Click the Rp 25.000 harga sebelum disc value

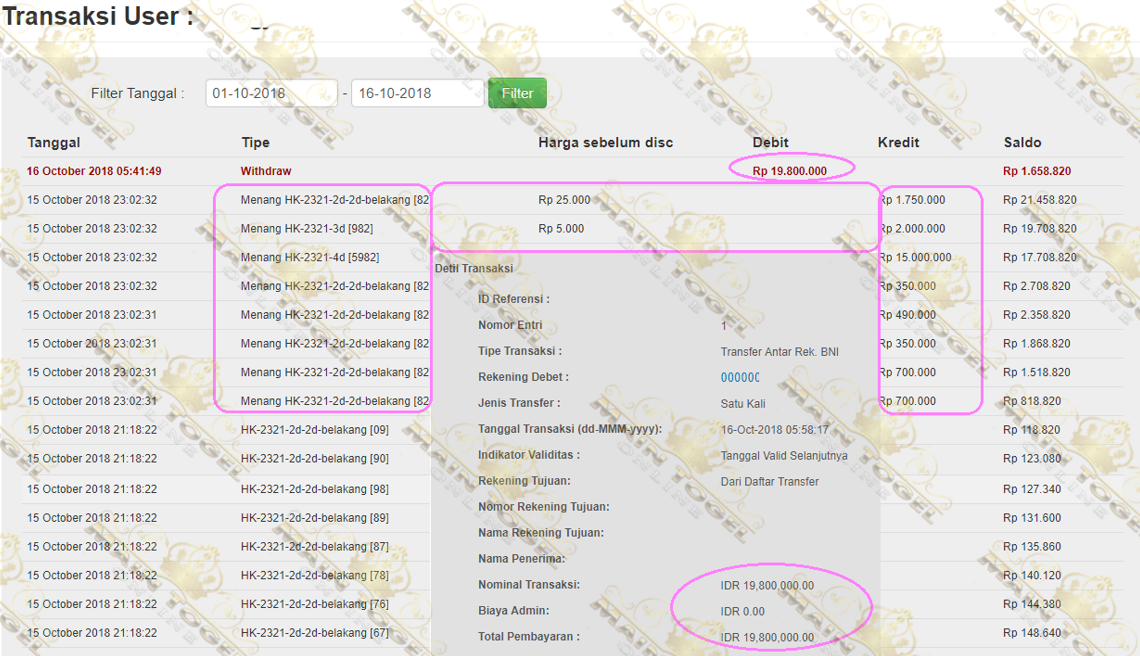click(564, 200)
